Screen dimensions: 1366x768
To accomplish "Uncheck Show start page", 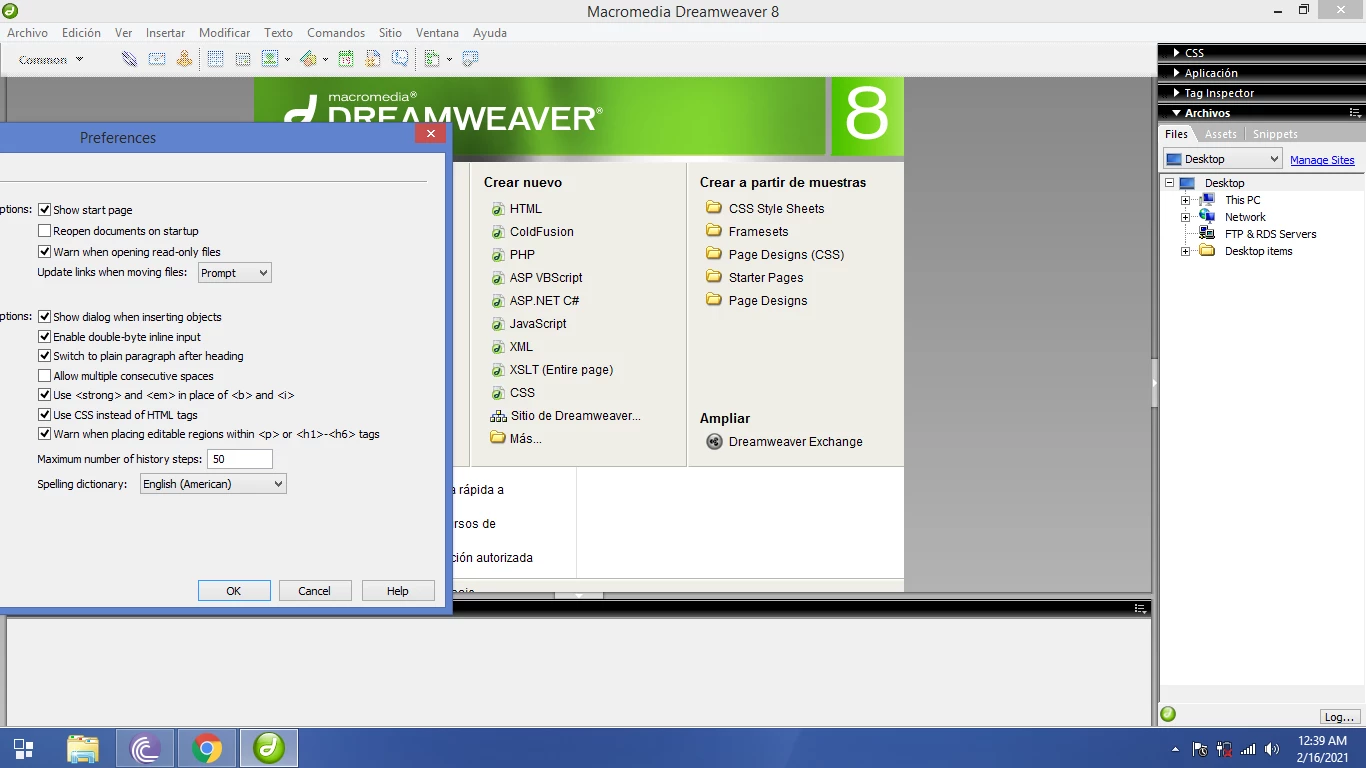I will click(x=44, y=210).
